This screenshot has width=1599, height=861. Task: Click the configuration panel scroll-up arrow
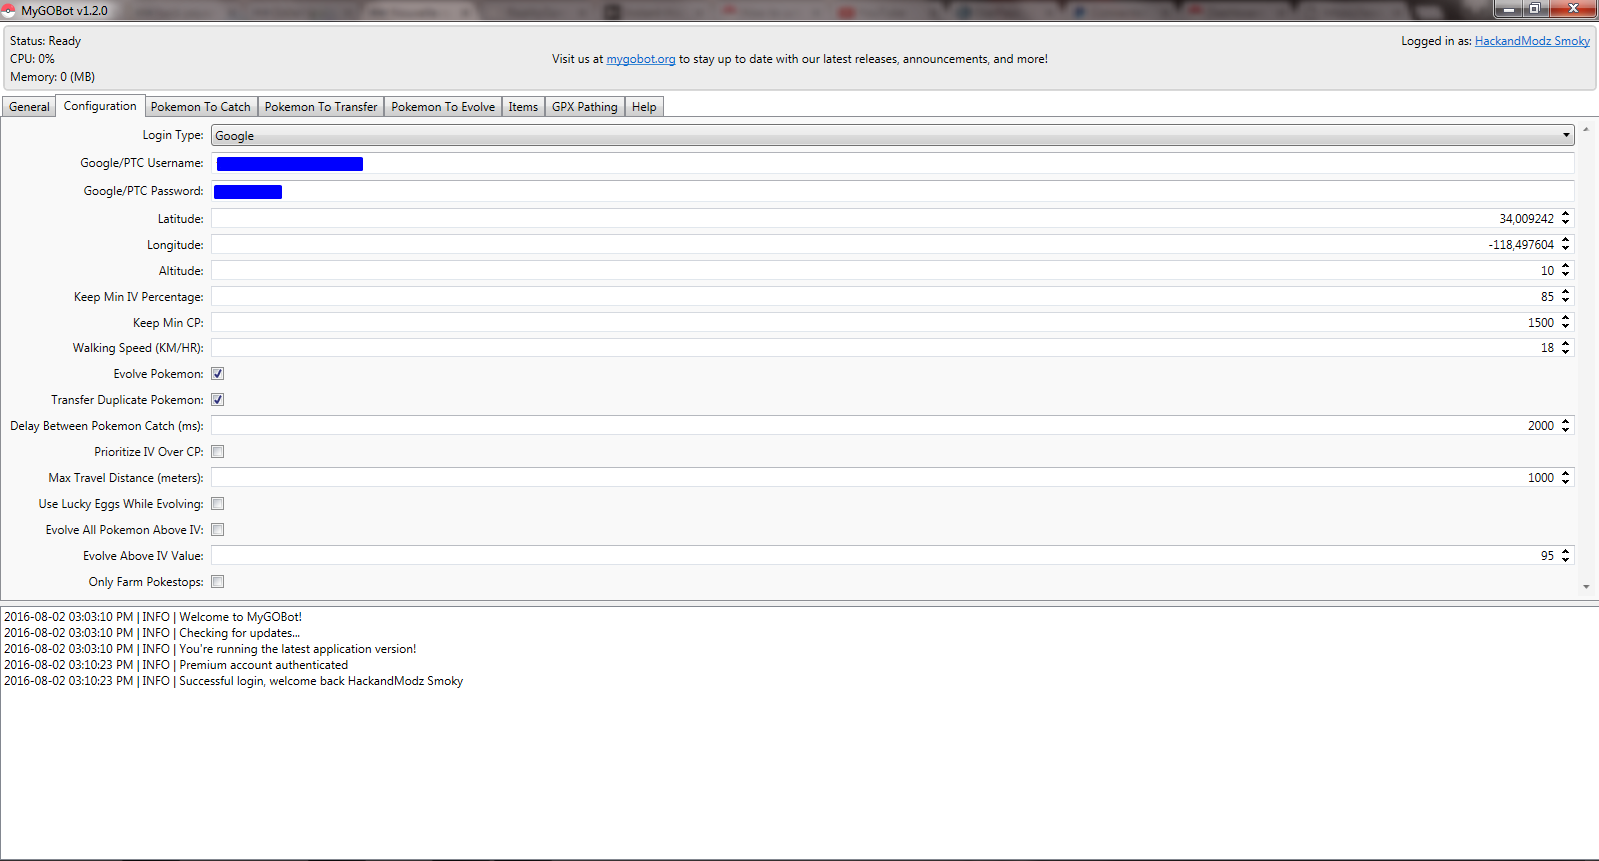tap(1586, 130)
